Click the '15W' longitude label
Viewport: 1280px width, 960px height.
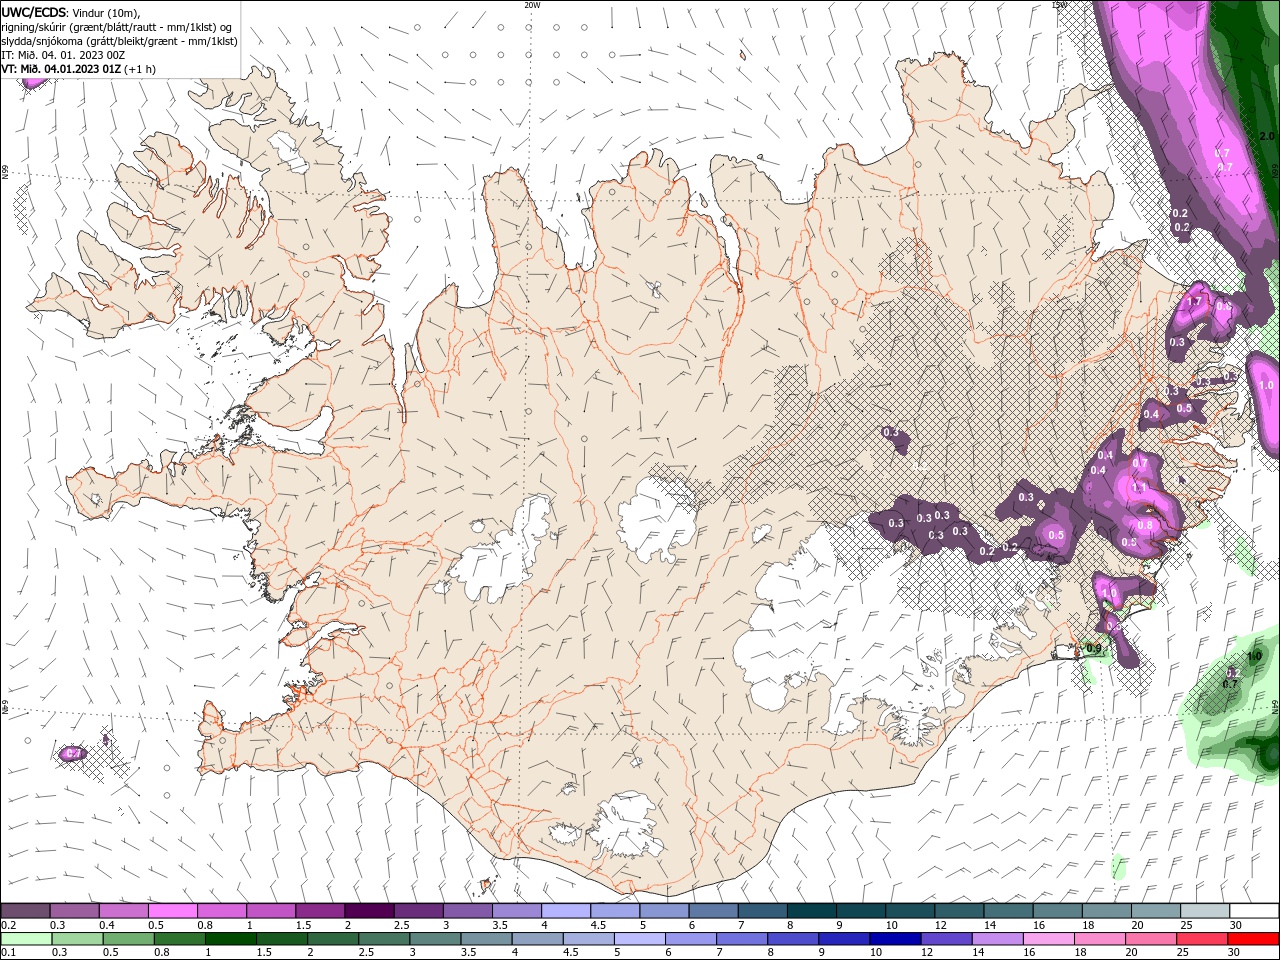click(x=1058, y=5)
